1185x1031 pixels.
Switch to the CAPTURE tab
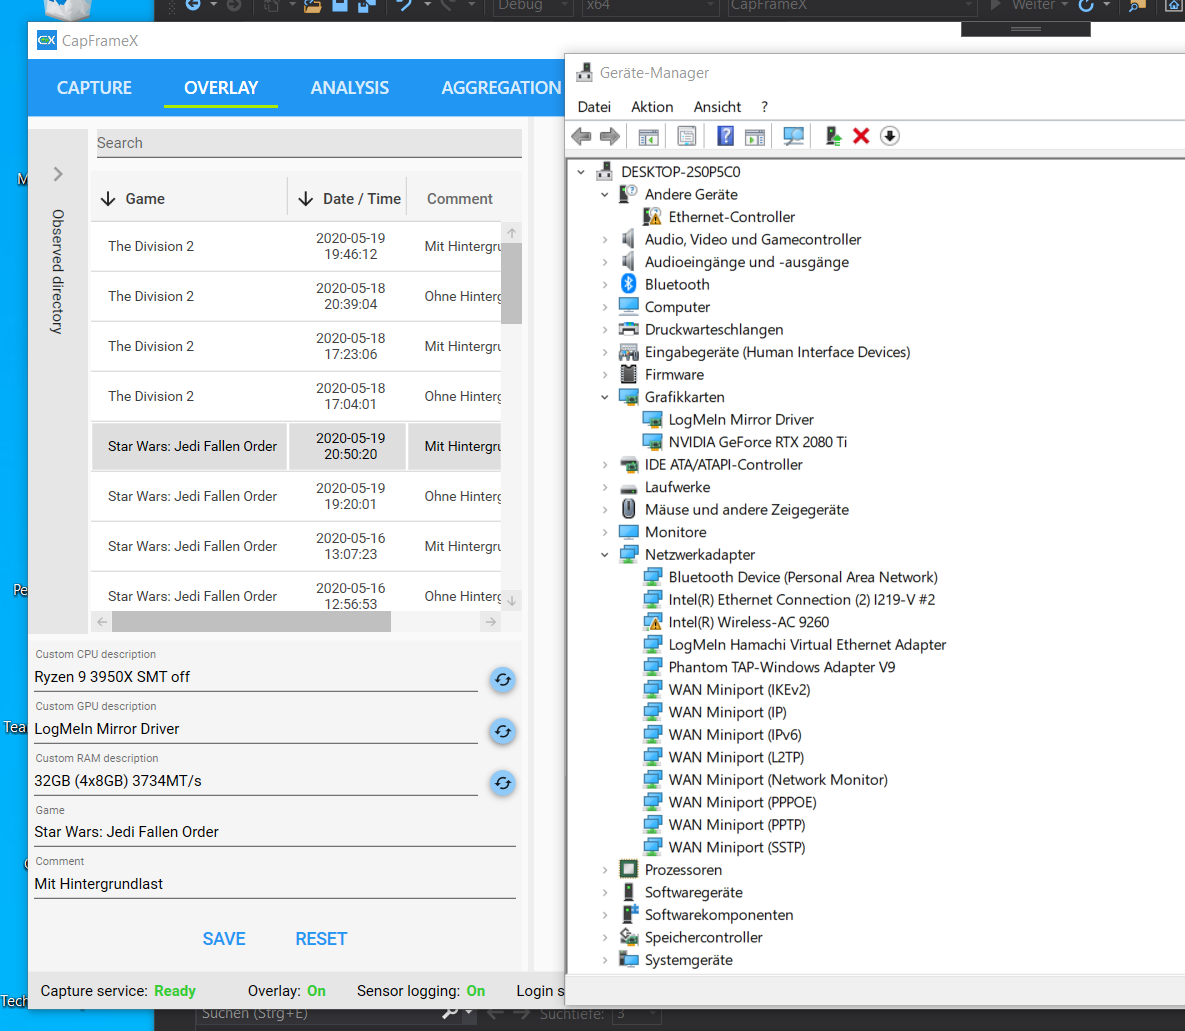(x=94, y=88)
